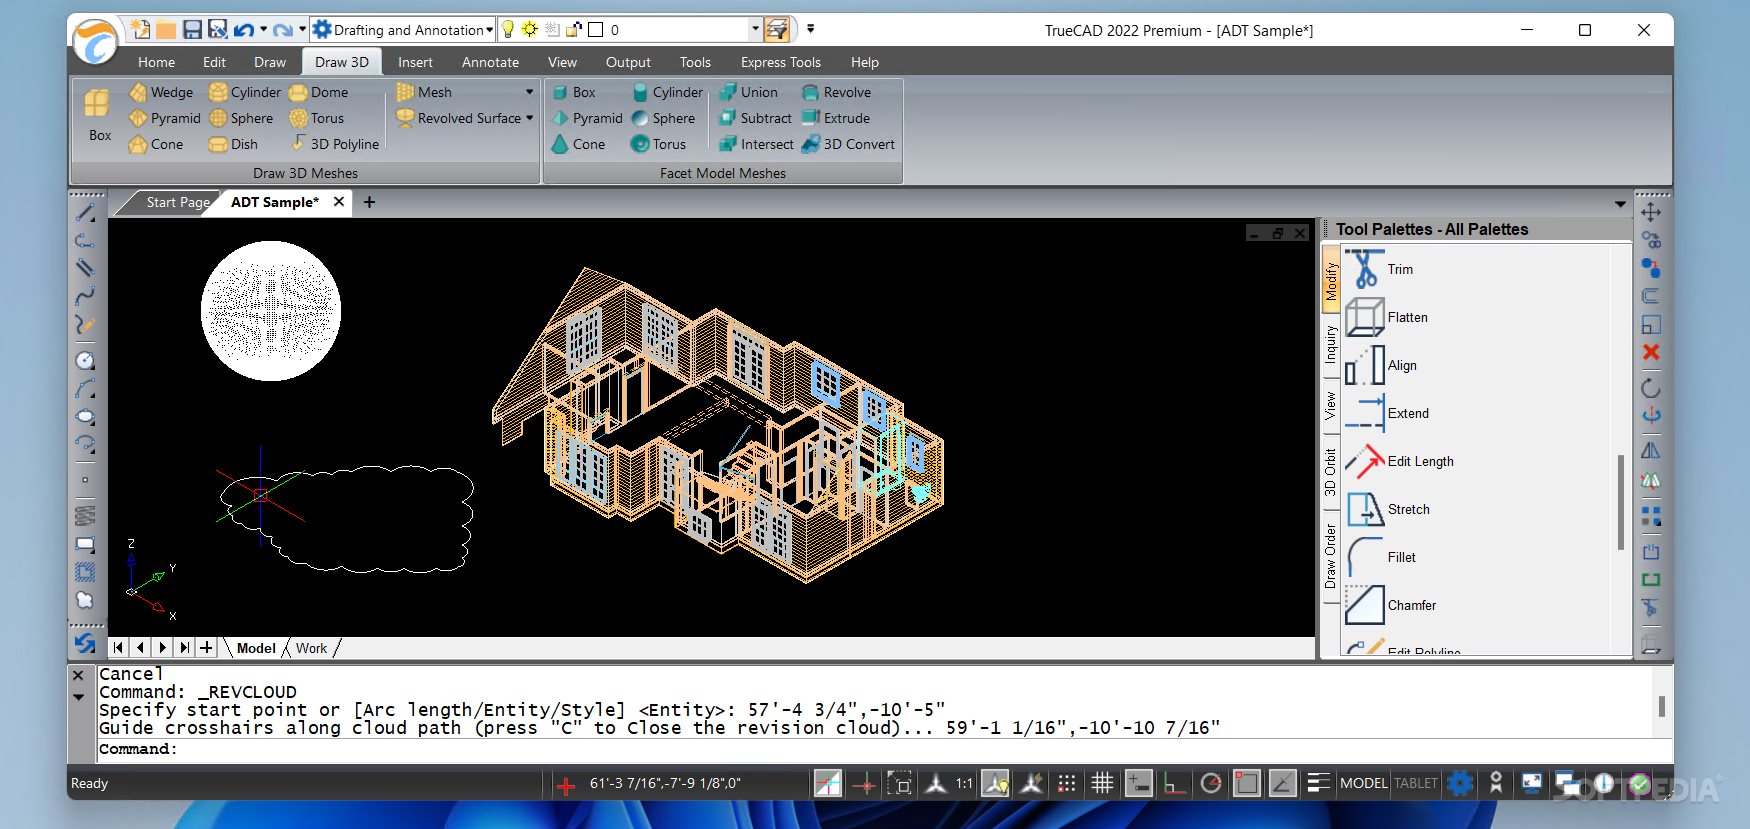The image size is (1750, 829).
Task: Toggle snap dots in status bar
Action: [1067, 783]
